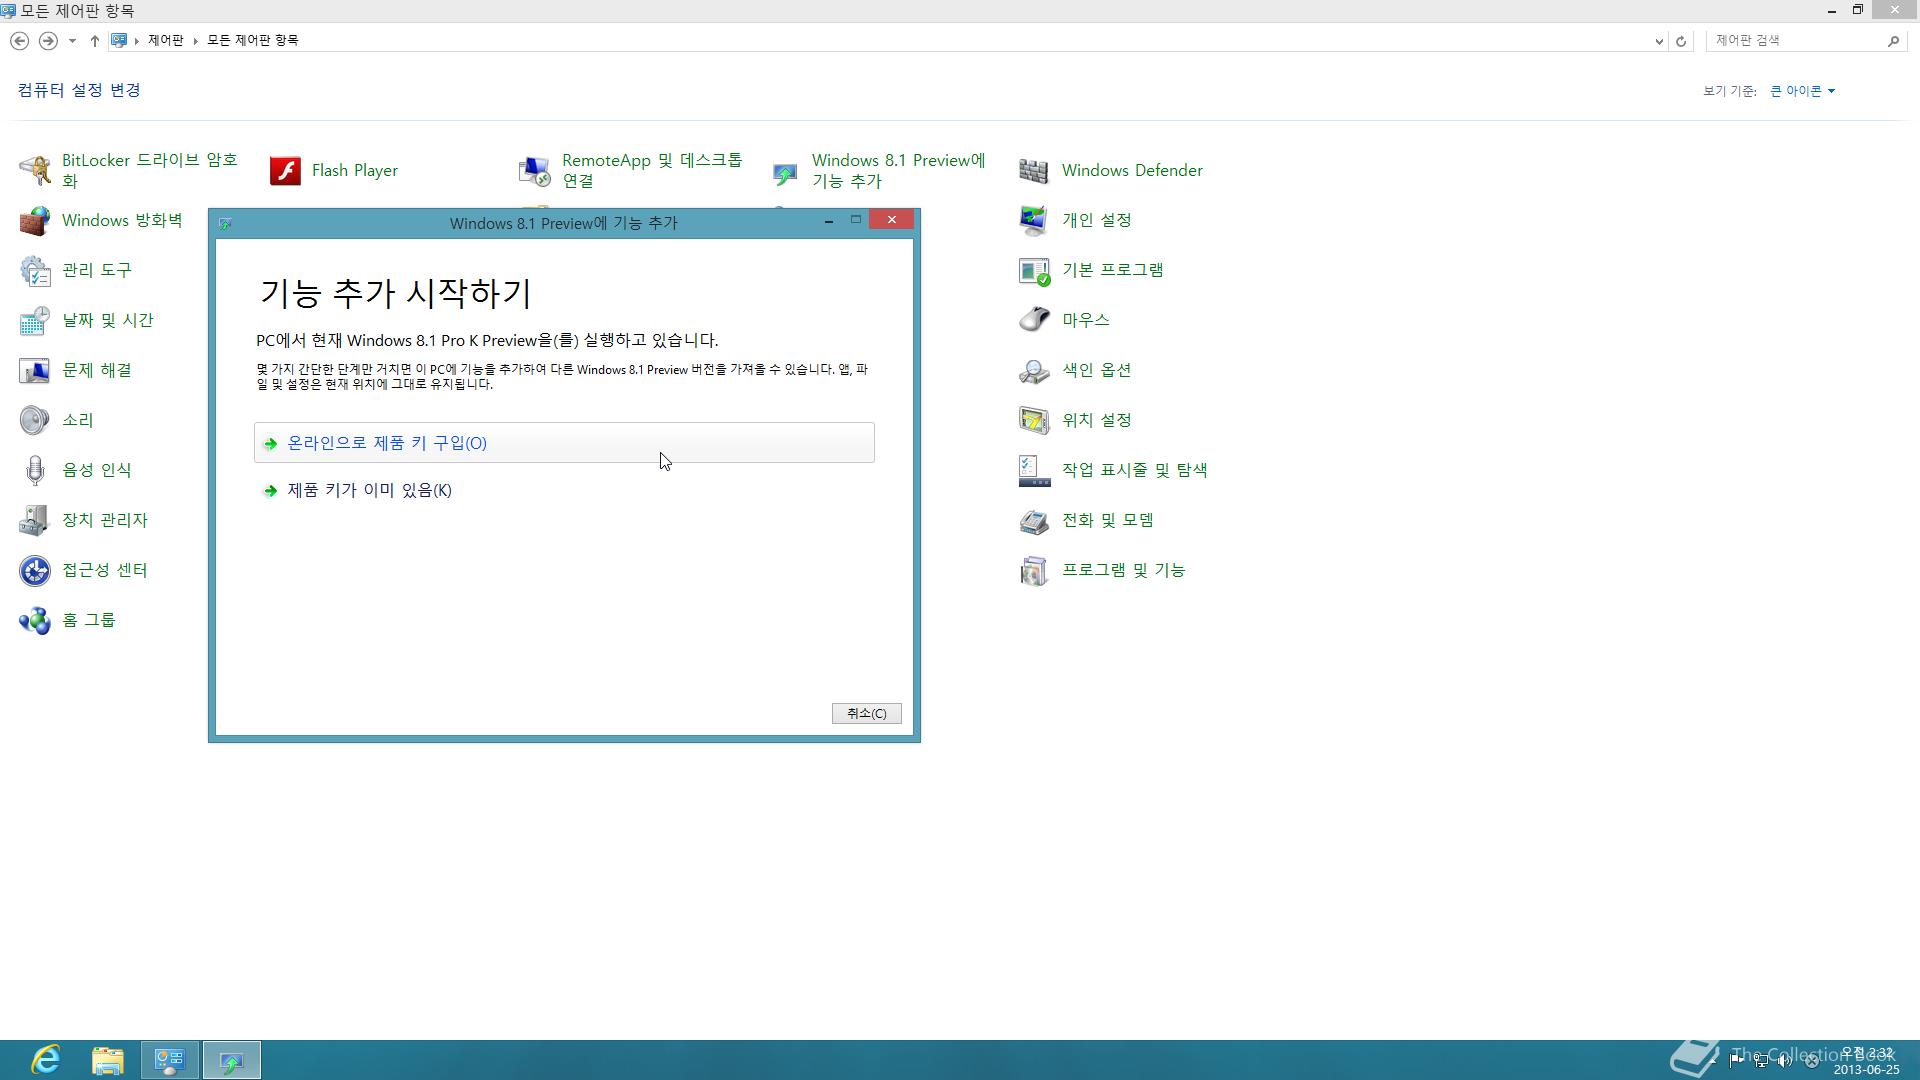Minimize the add features dialog
The height and width of the screenshot is (1080, 1920).
point(828,220)
